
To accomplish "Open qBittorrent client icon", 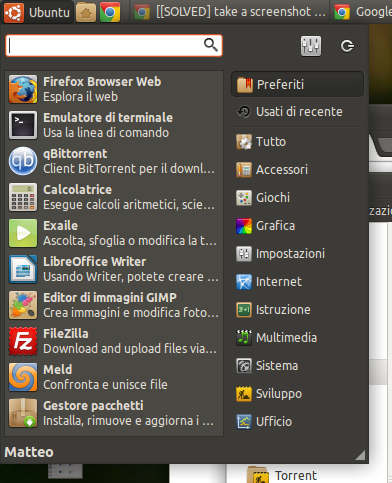I will 23,161.
